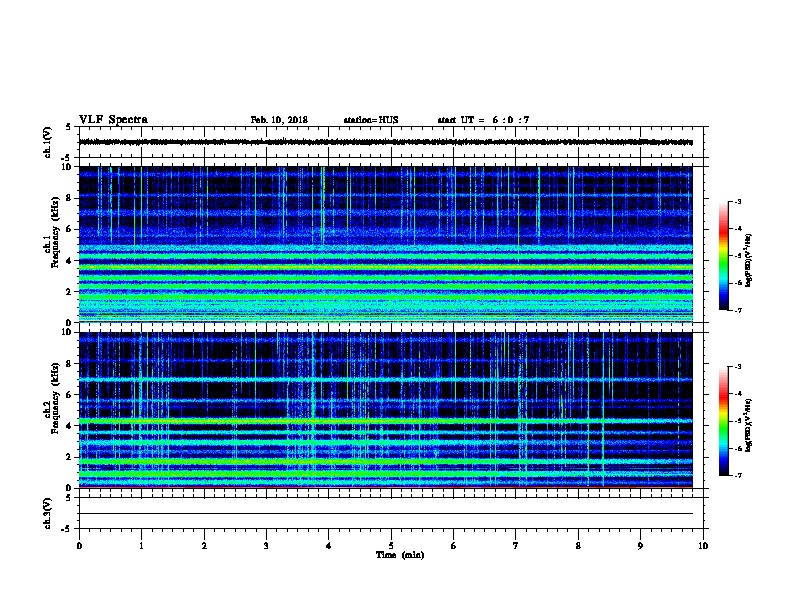Click time axis tick label "2"
This screenshot has height=612, width=792.
(204, 546)
